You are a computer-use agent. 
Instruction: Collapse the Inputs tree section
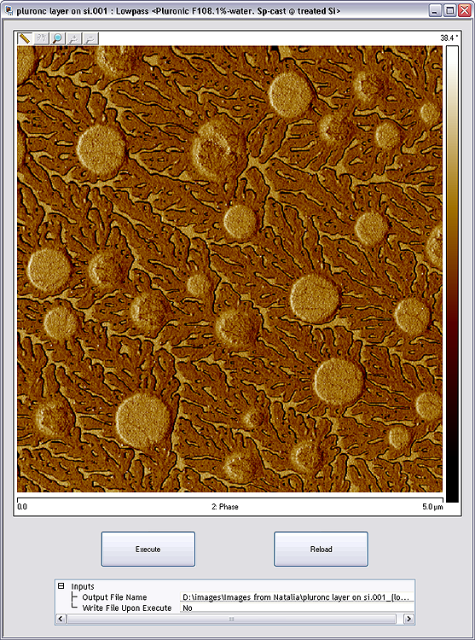click(61, 586)
